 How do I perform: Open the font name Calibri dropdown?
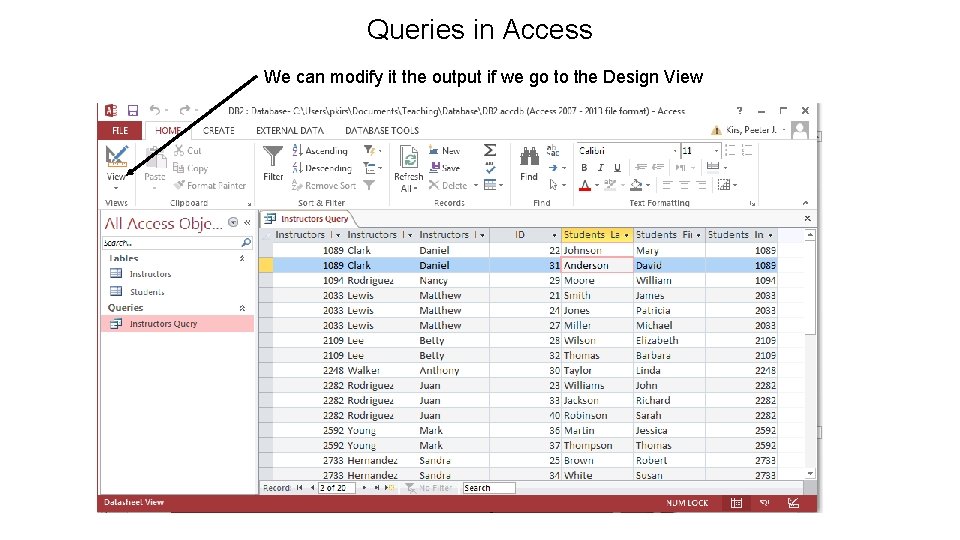tap(675, 151)
